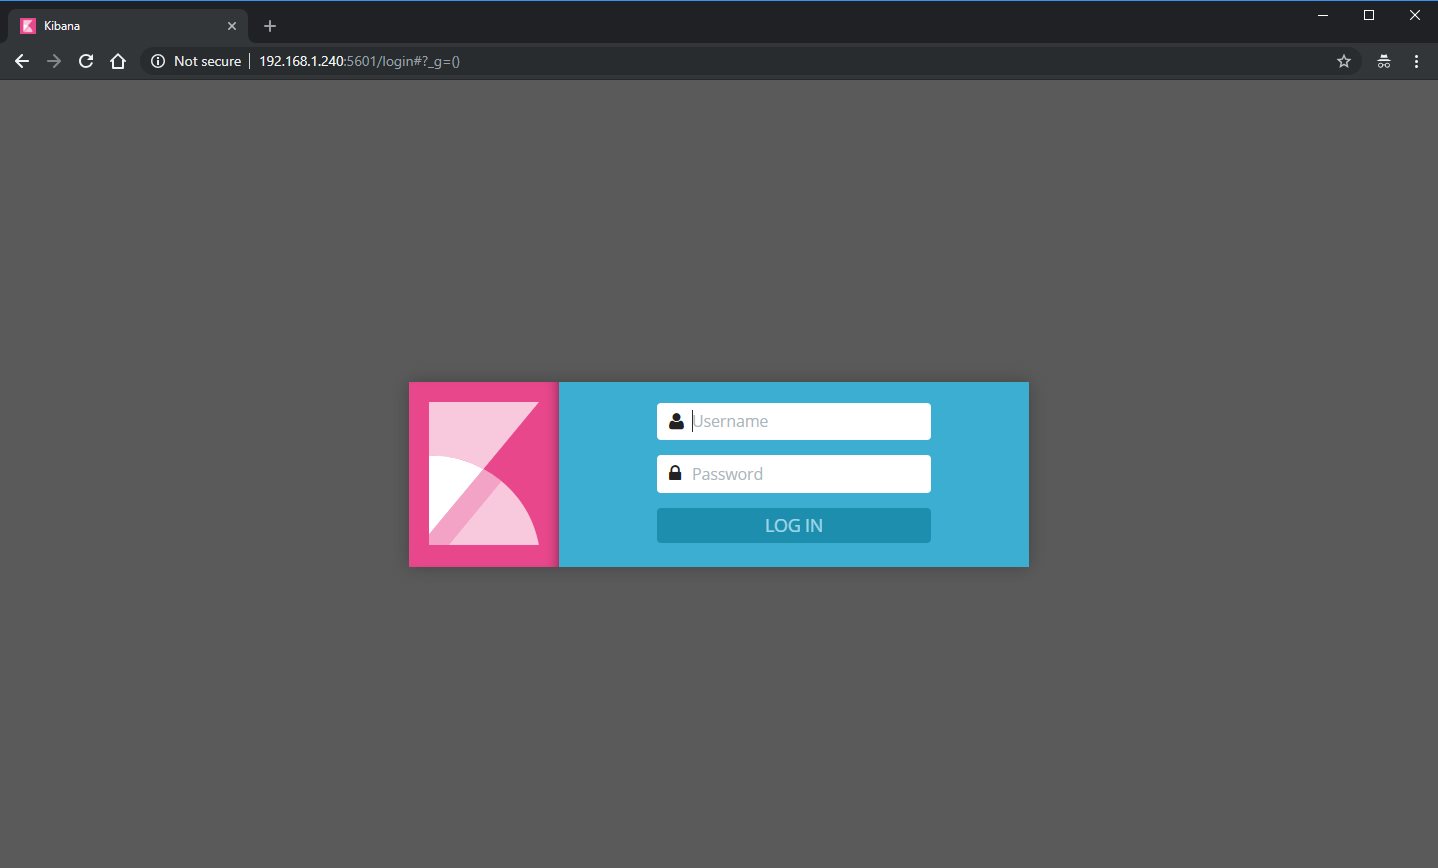
Task: Click the LOG IN button
Action: coord(794,525)
